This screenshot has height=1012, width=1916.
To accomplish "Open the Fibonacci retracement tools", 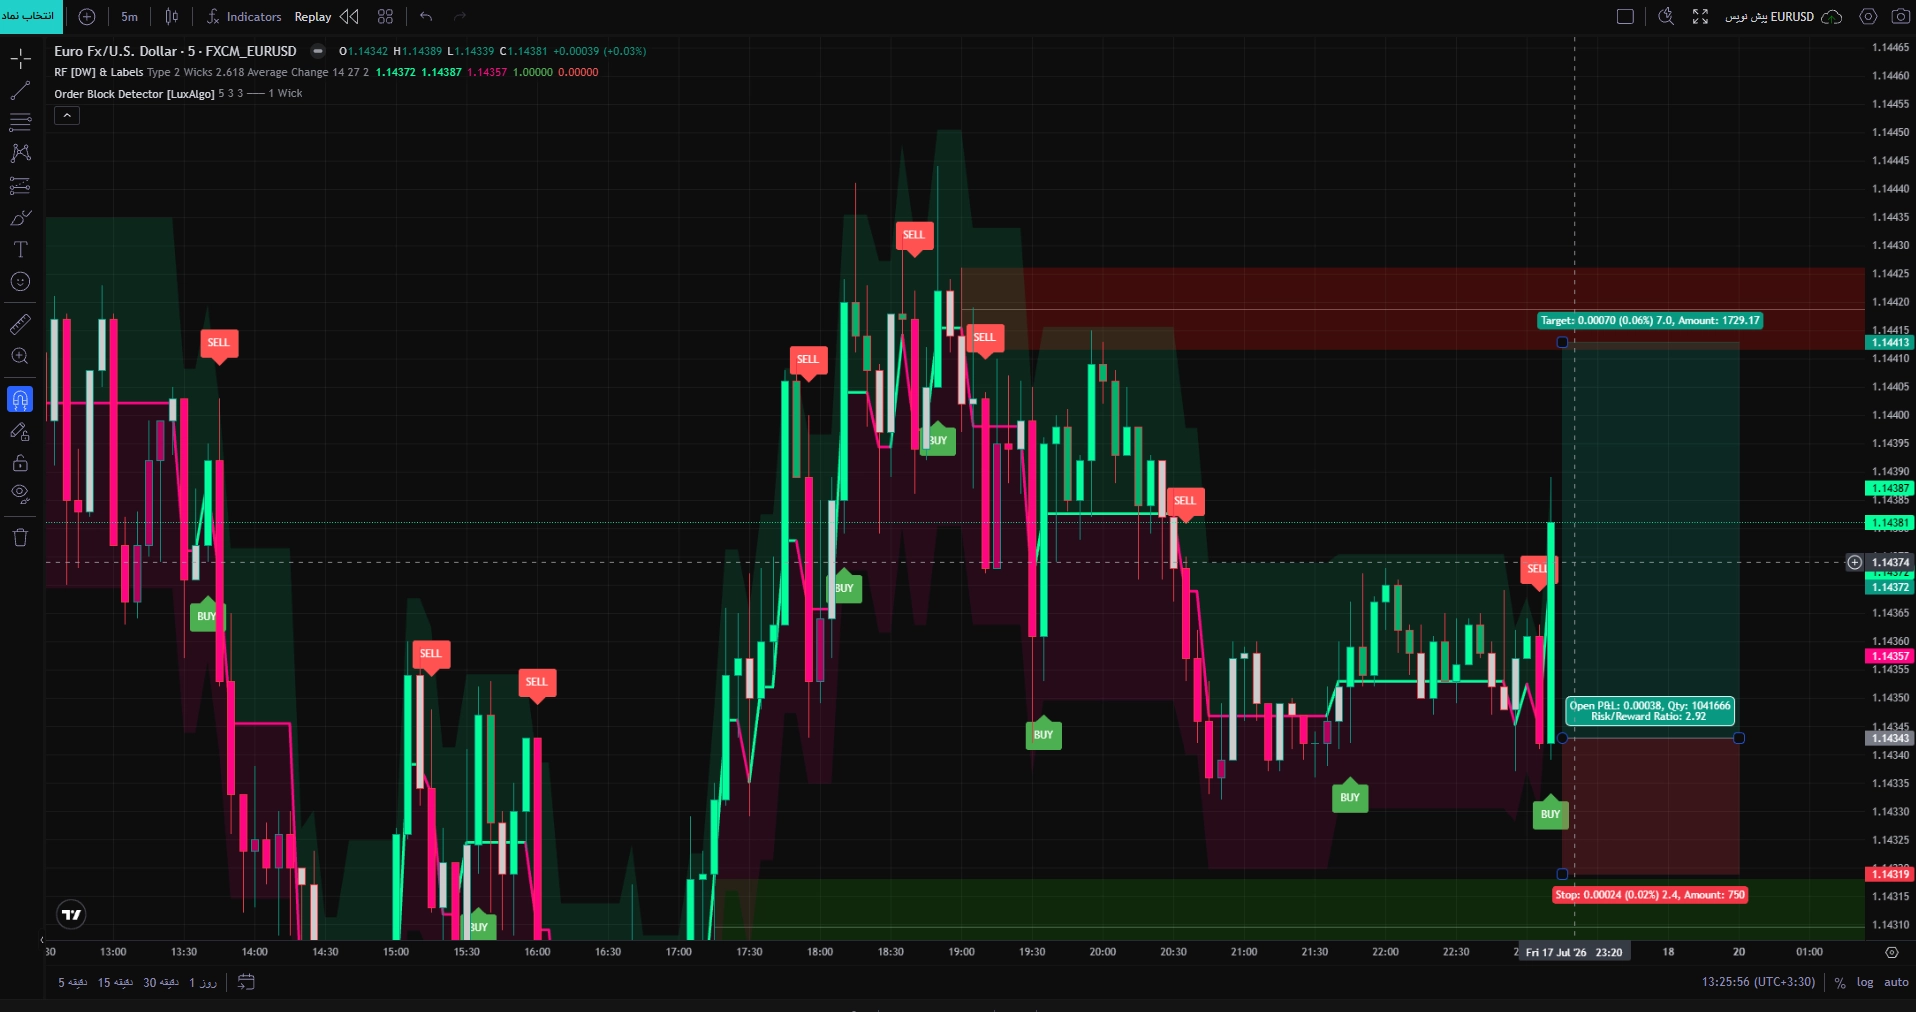I will click(x=20, y=123).
